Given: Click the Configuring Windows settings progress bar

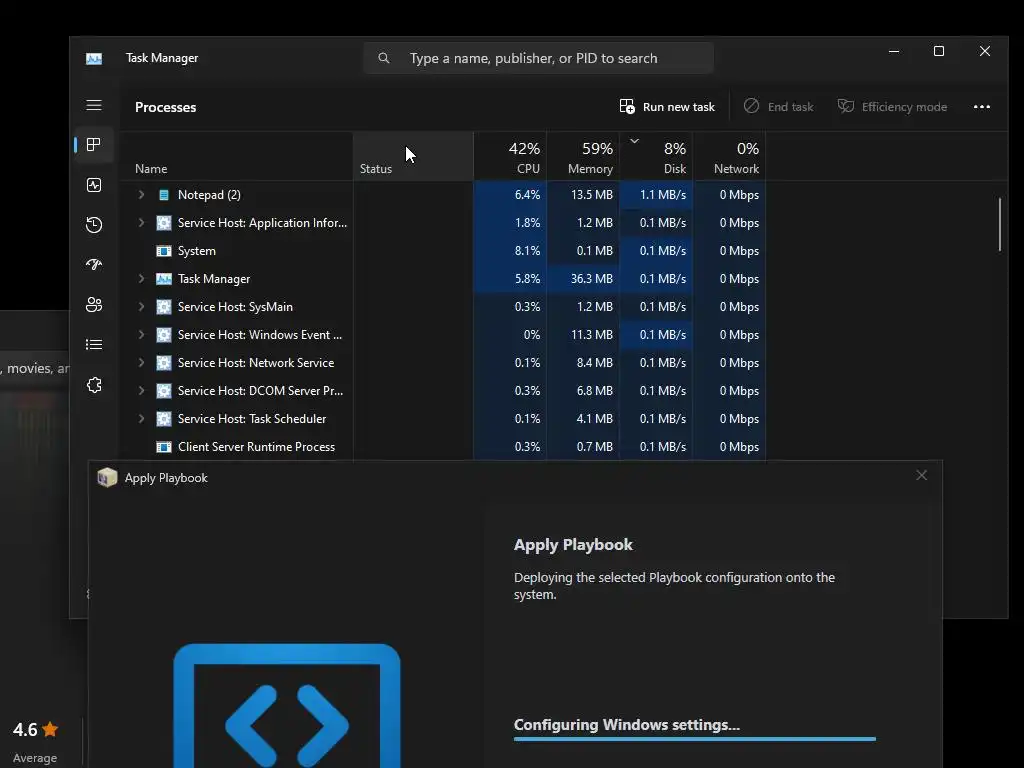Looking at the screenshot, I should pos(694,739).
